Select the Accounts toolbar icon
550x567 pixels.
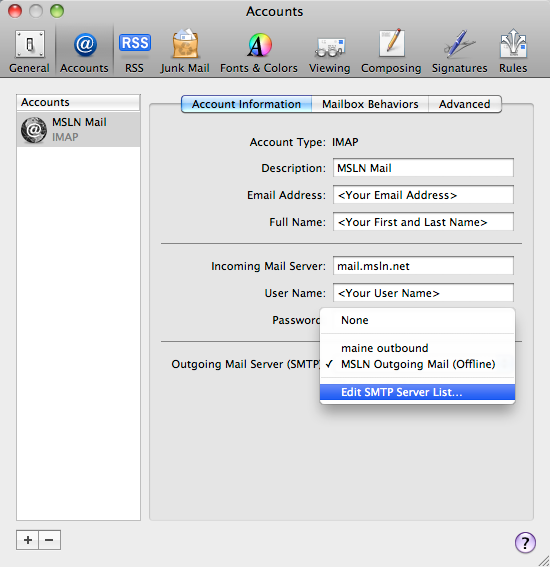coord(84,52)
